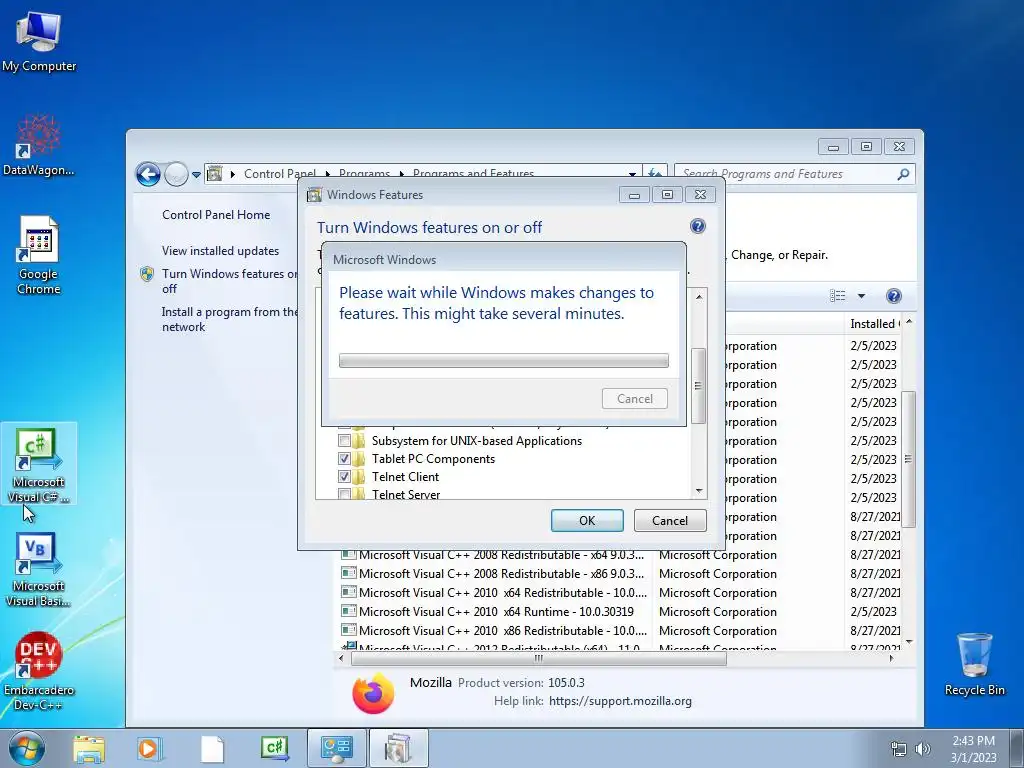The width and height of the screenshot is (1024, 768).
Task: Open Control Panel Home link
Action: (216, 214)
